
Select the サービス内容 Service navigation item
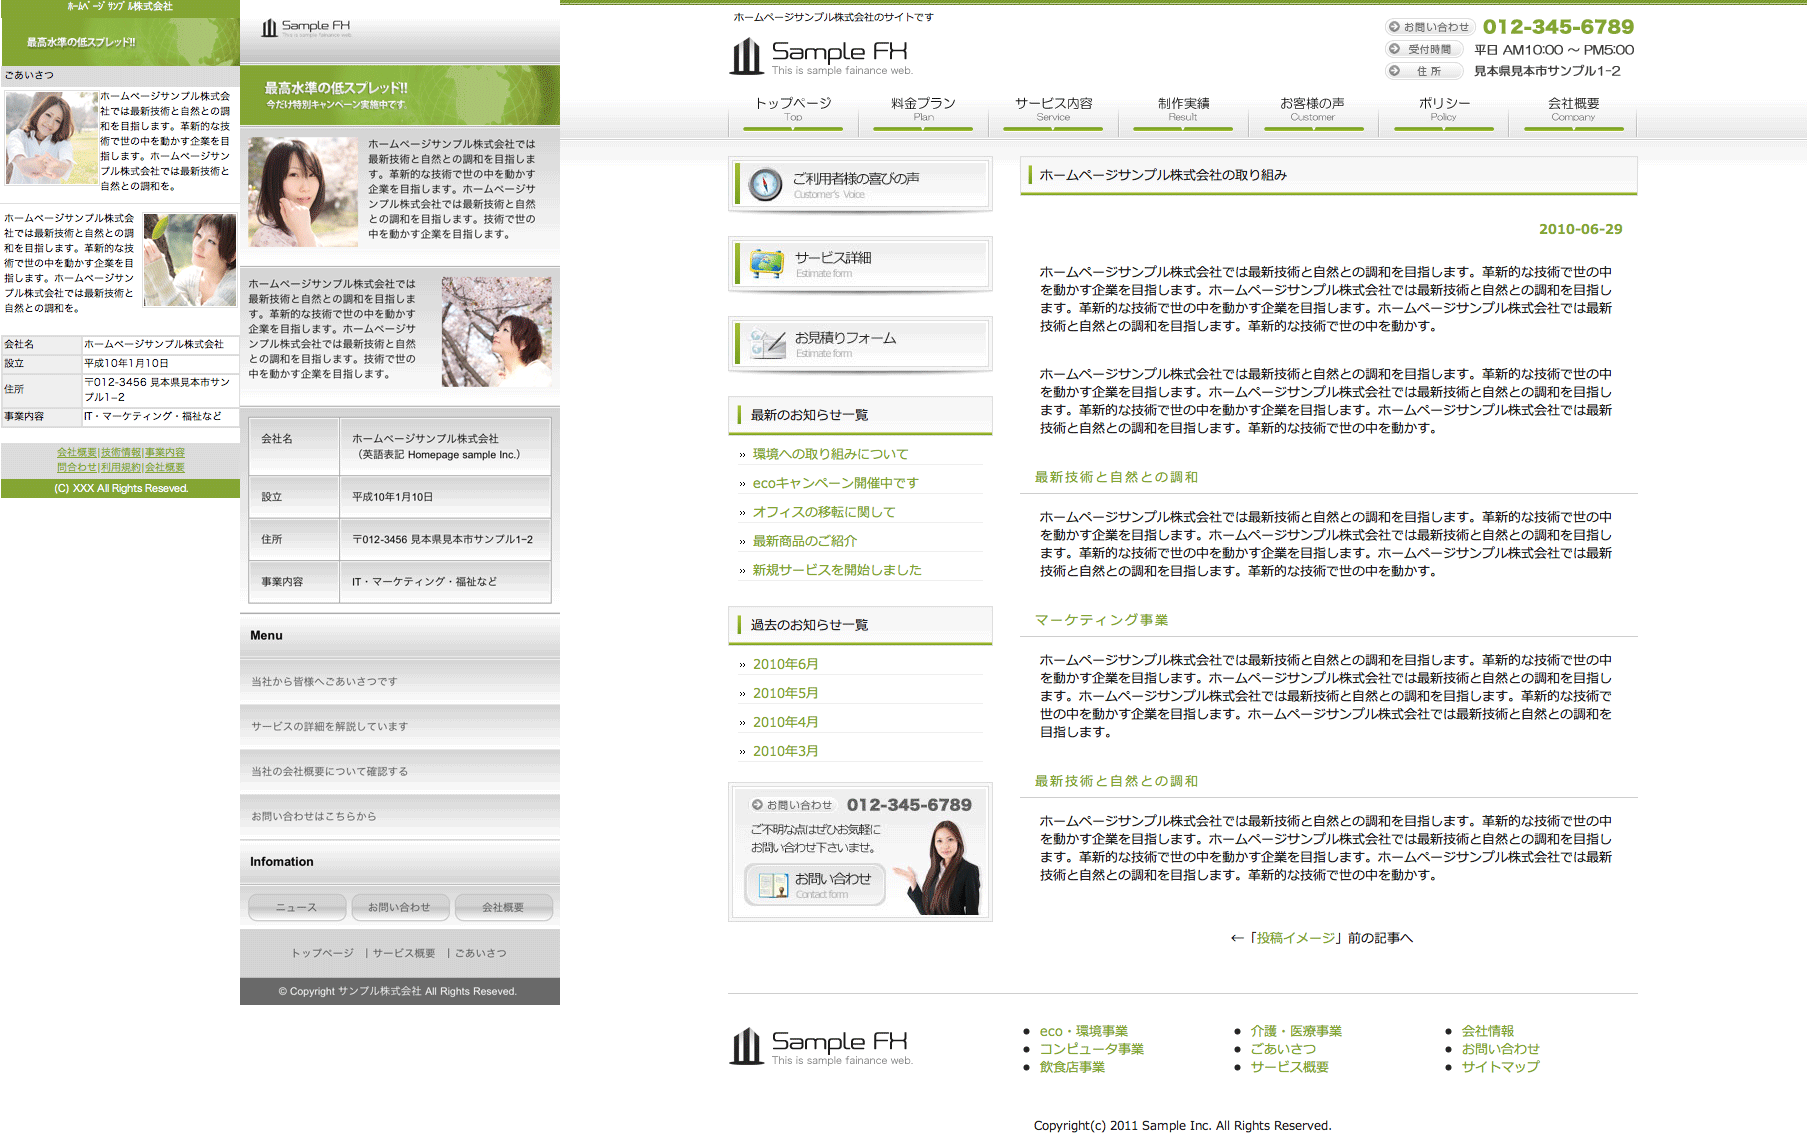click(1053, 108)
